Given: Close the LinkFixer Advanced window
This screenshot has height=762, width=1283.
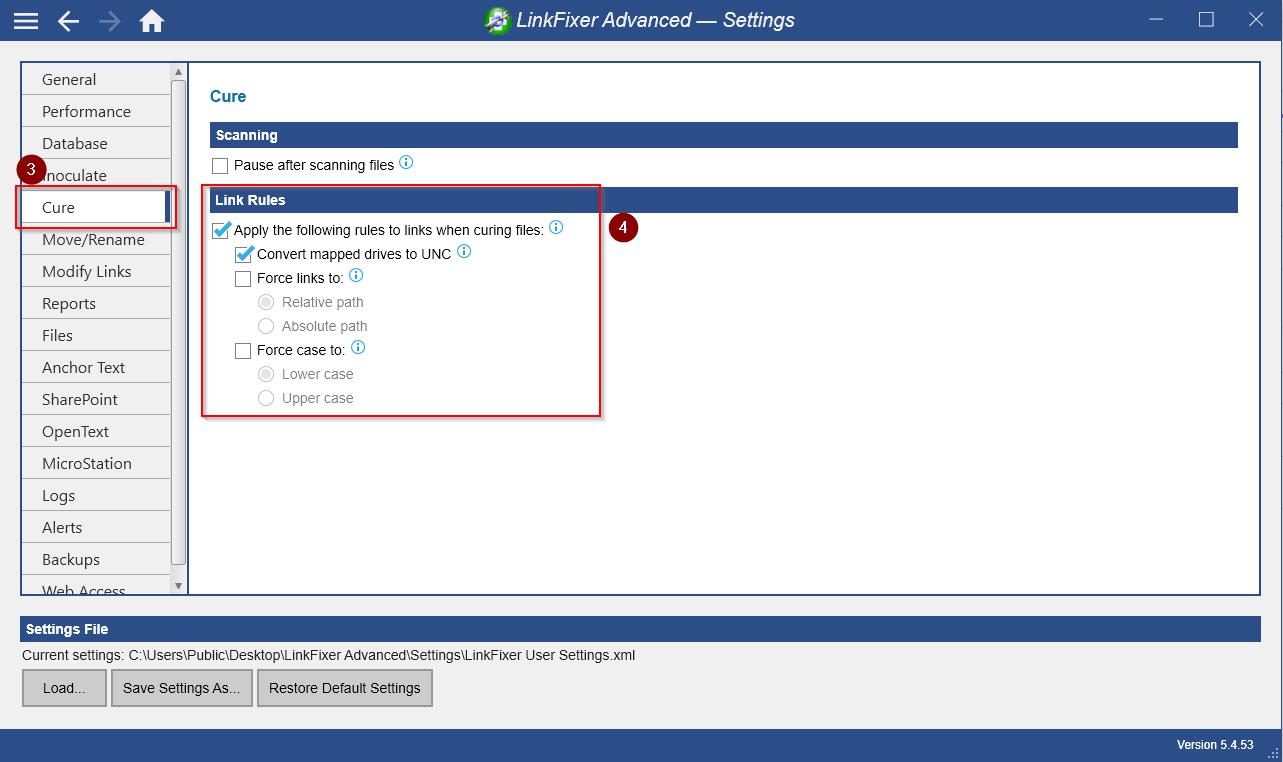Looking at the screenshot, I should (1256, 20).
